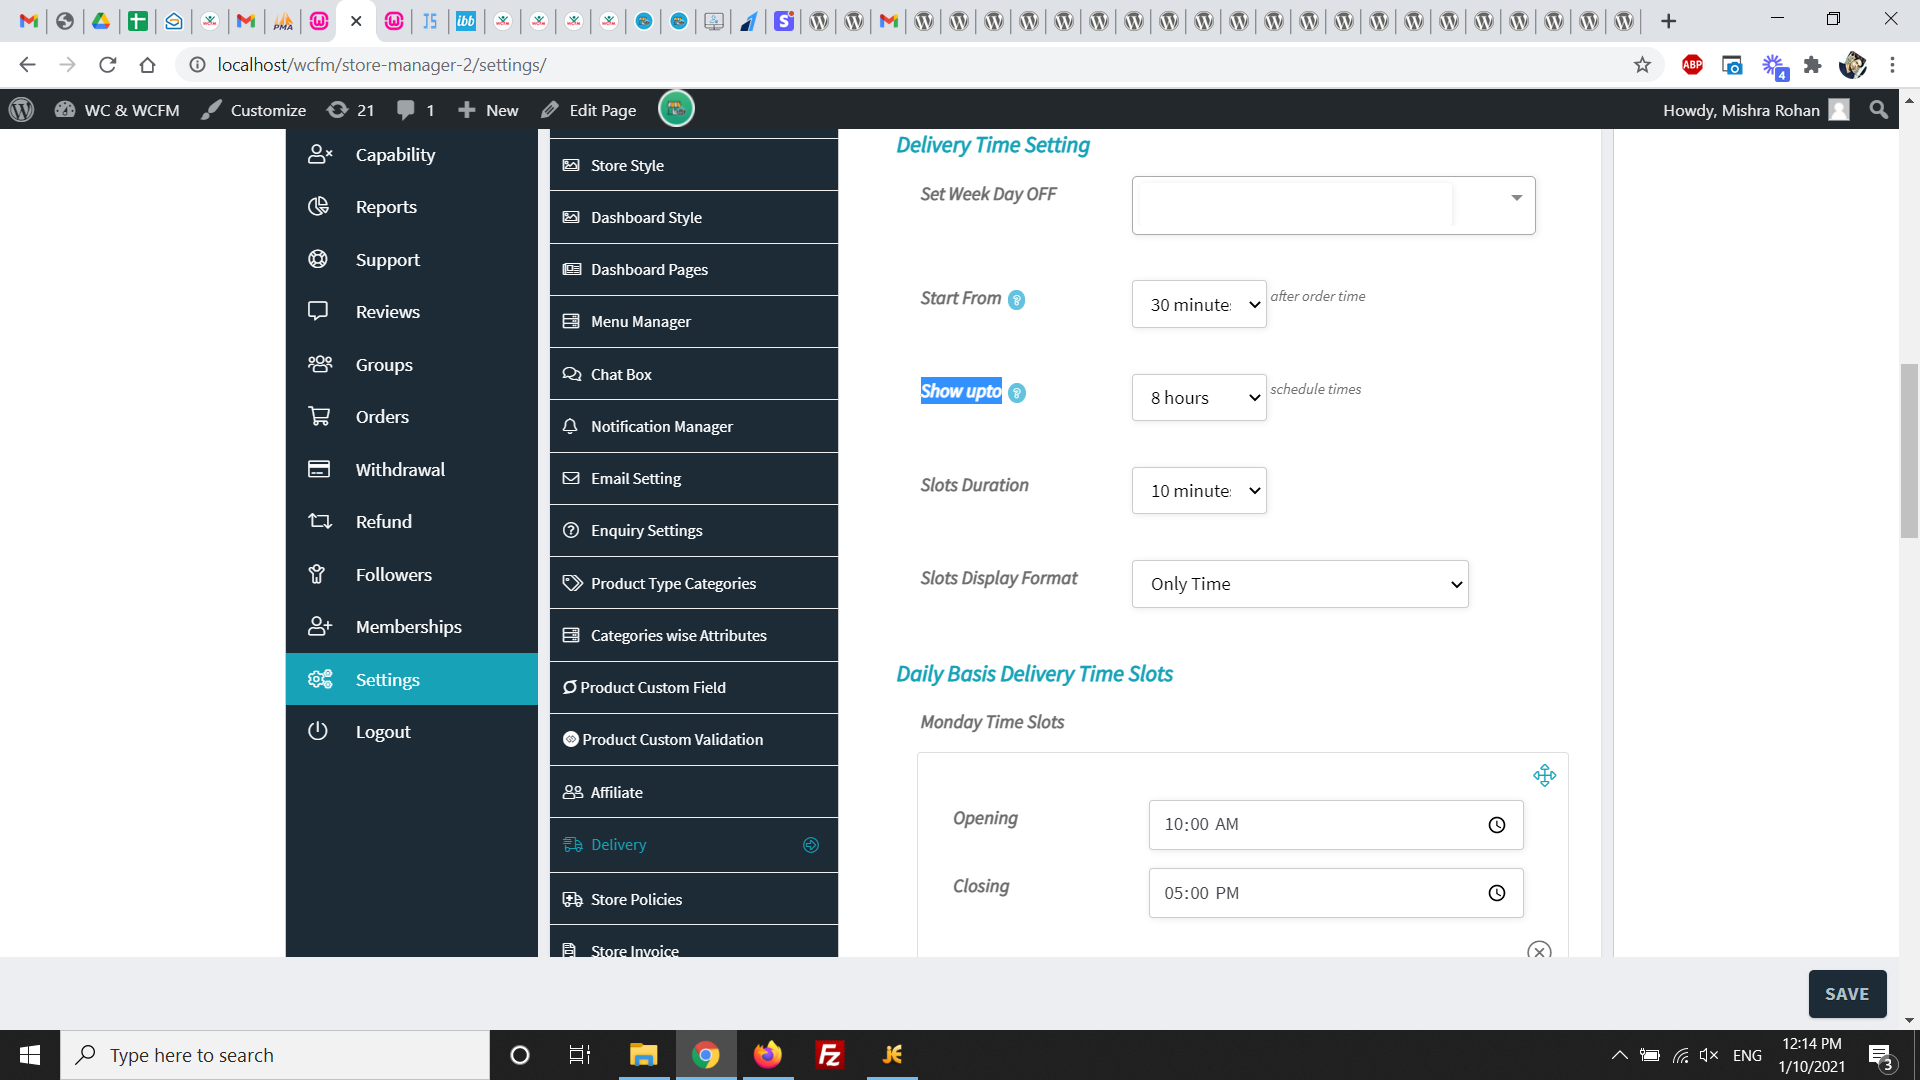Screen dimensions: 1920x1080
Task: Click New in the admin bar
Action: tap(489, 110)
